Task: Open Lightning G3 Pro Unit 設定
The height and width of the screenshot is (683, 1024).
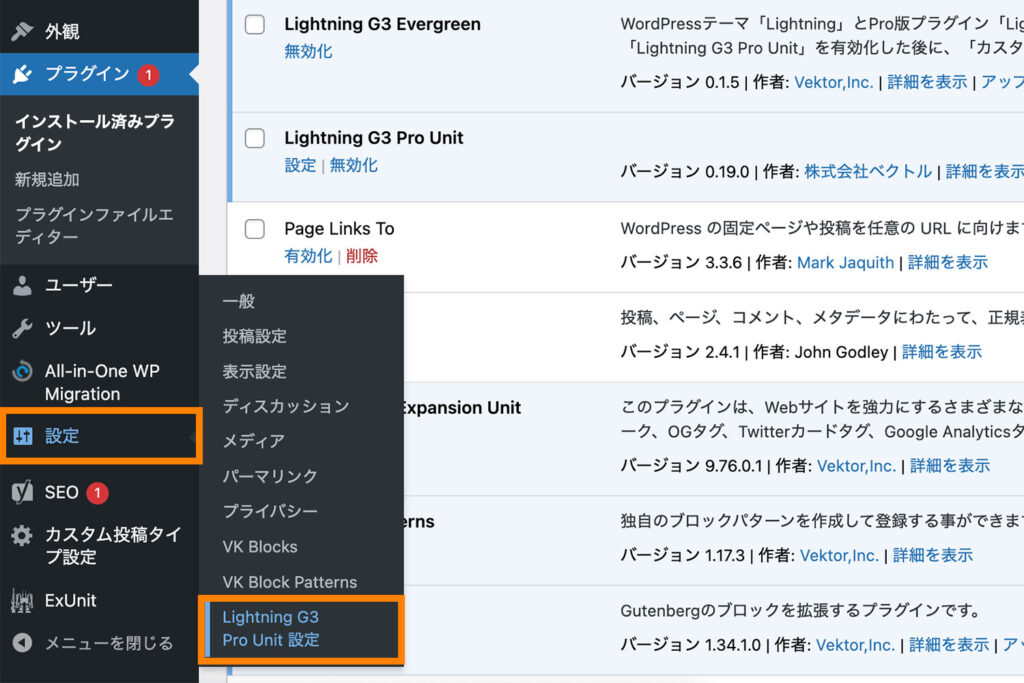Action: (x=268, y=630)
